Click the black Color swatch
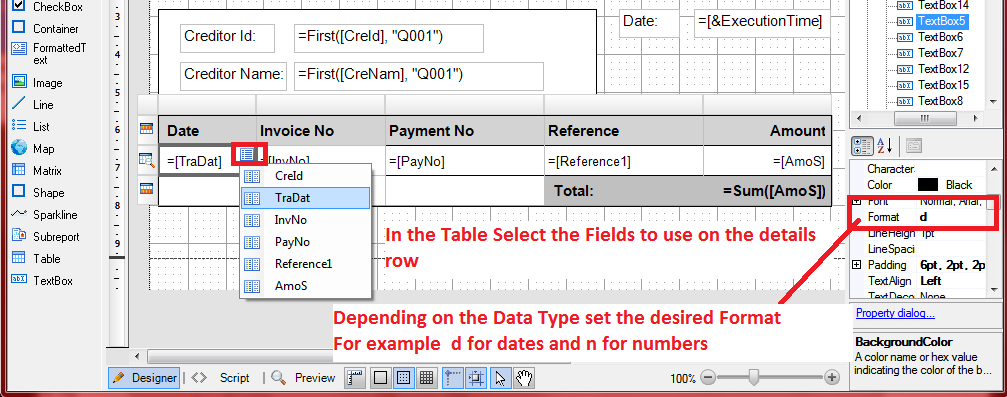 pos(928,184)
